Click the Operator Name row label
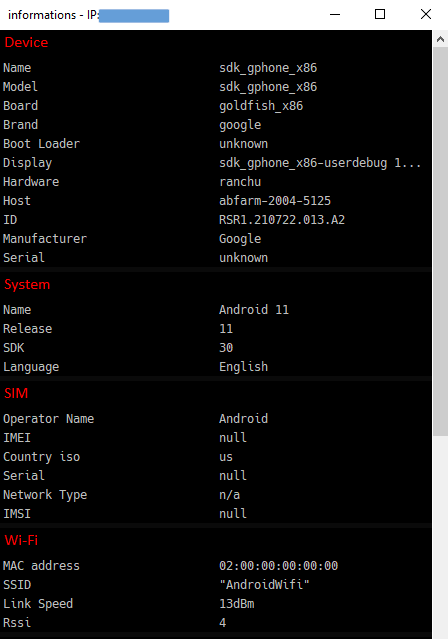Screen dimensions: 448x639 (x=49, y=419)
